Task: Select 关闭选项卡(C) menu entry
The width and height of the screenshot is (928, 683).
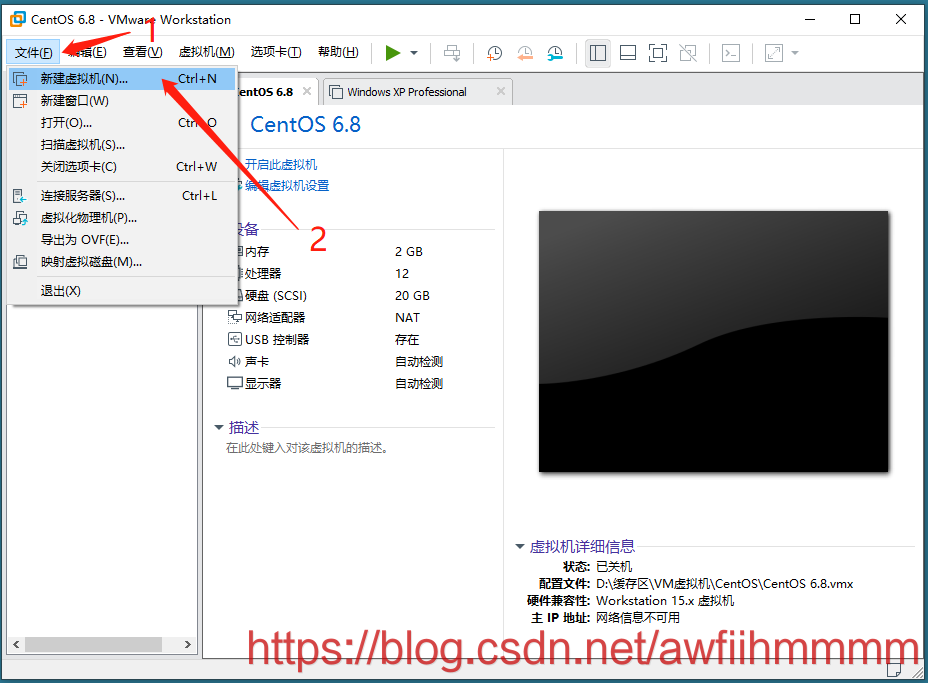Action: pos(123,166)
